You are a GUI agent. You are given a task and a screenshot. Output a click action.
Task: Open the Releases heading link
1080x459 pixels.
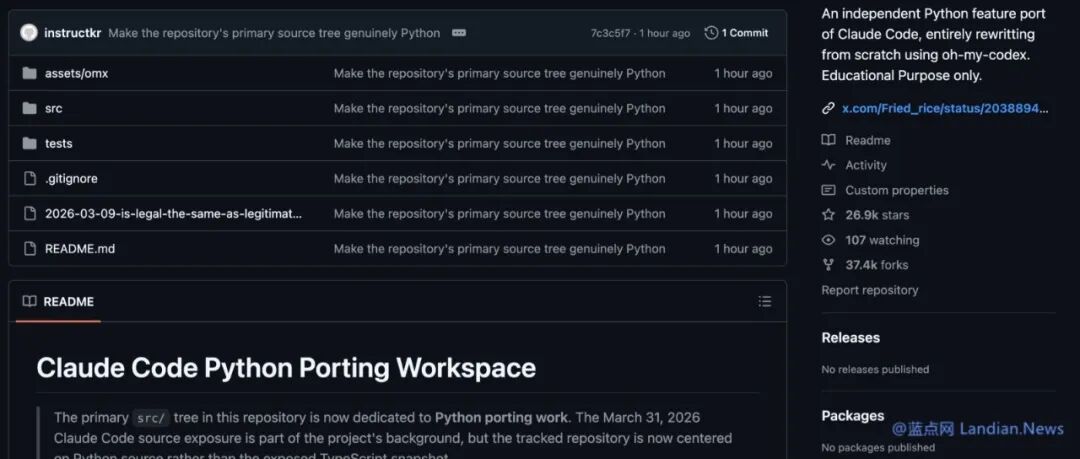pos(851,338)
